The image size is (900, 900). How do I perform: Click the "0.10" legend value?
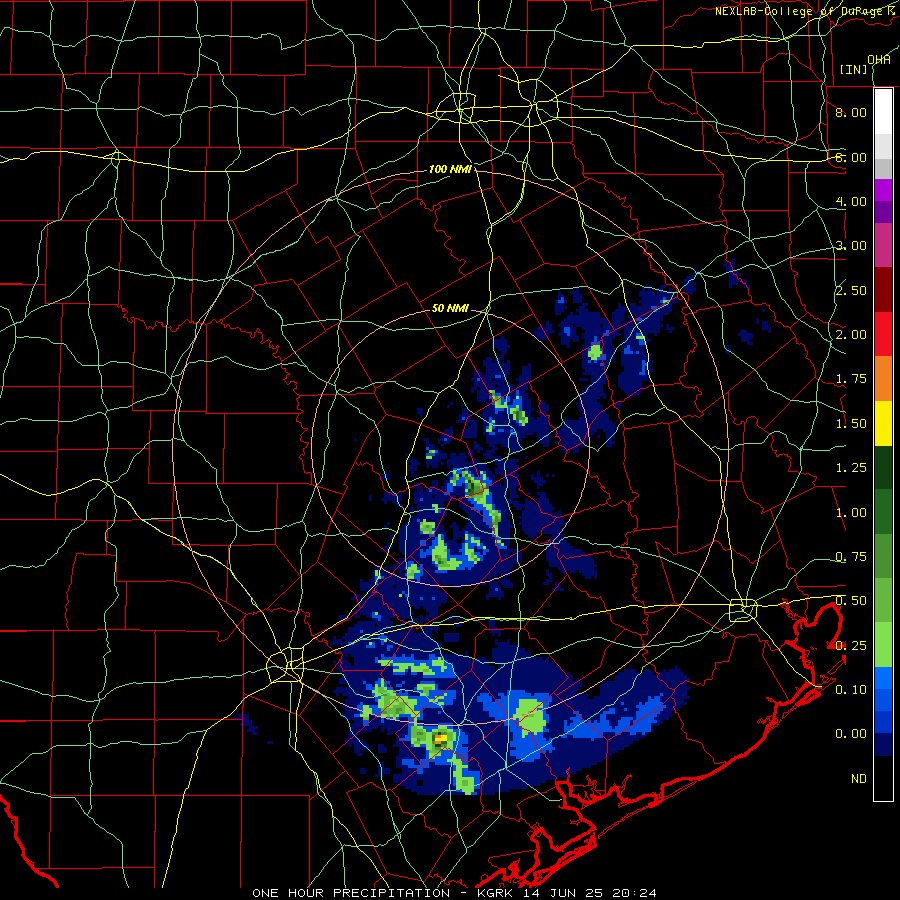(851, 690)
